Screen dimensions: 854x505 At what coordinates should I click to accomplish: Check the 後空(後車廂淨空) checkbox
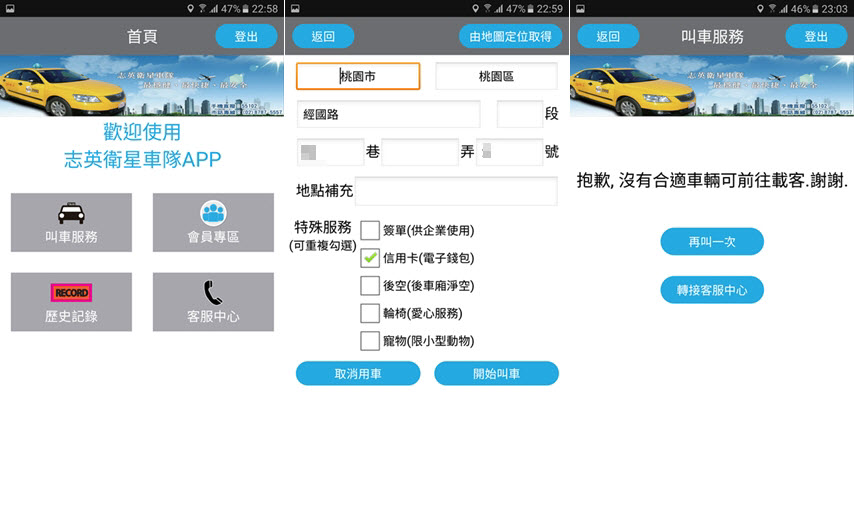point(370,285)
